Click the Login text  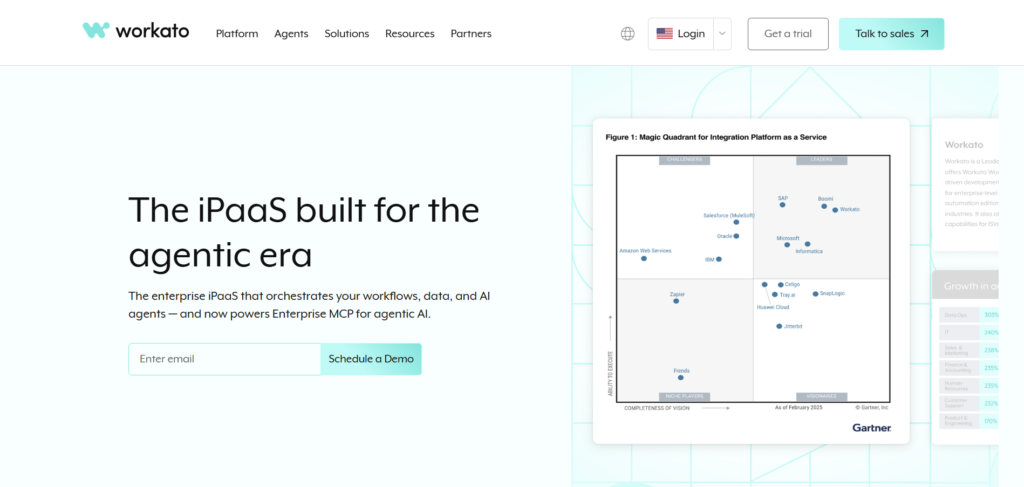point(691,33)
